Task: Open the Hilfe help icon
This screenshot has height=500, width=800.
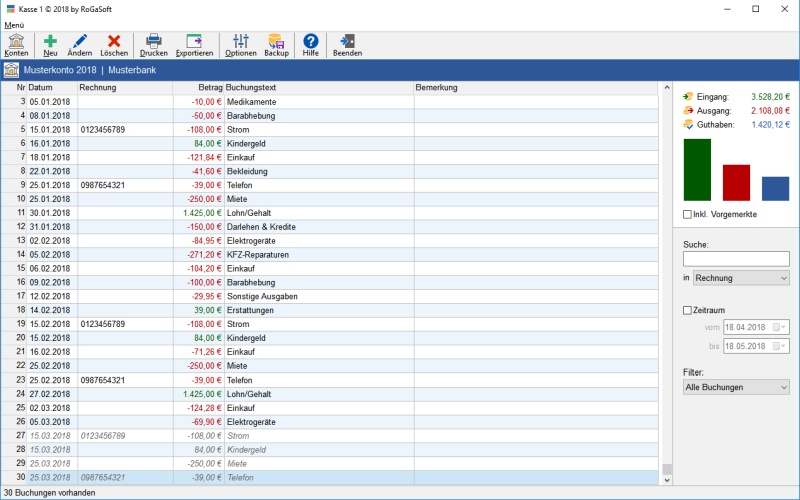Action: pyautogui.click(x=311, y=44)
